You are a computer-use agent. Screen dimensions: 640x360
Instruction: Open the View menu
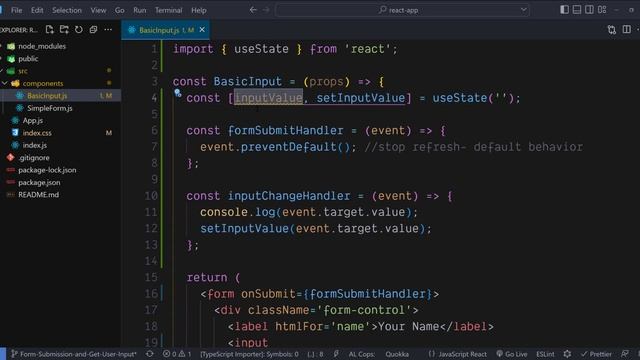[x=98, y=10]
